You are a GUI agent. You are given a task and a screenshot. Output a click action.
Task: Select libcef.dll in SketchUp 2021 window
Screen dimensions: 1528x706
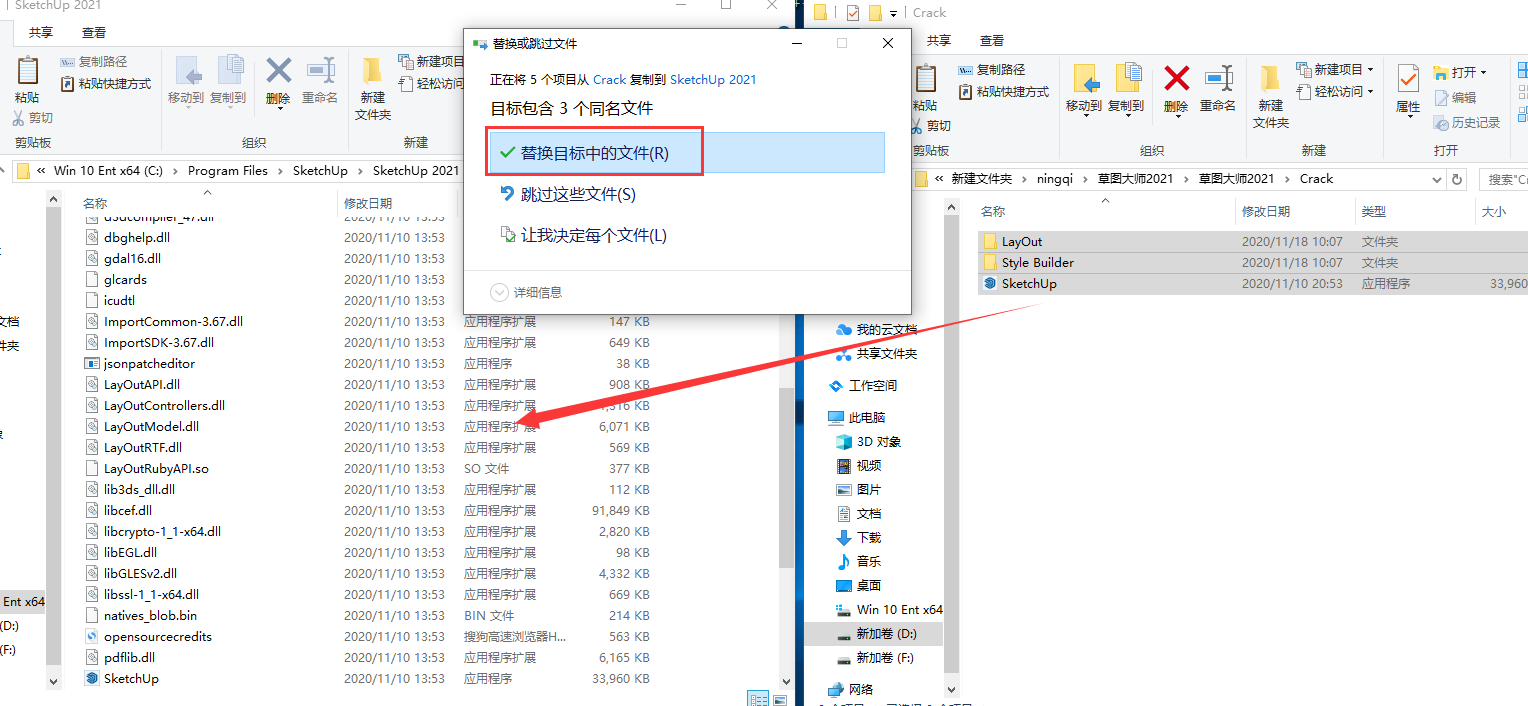click(x=127, y=510)
